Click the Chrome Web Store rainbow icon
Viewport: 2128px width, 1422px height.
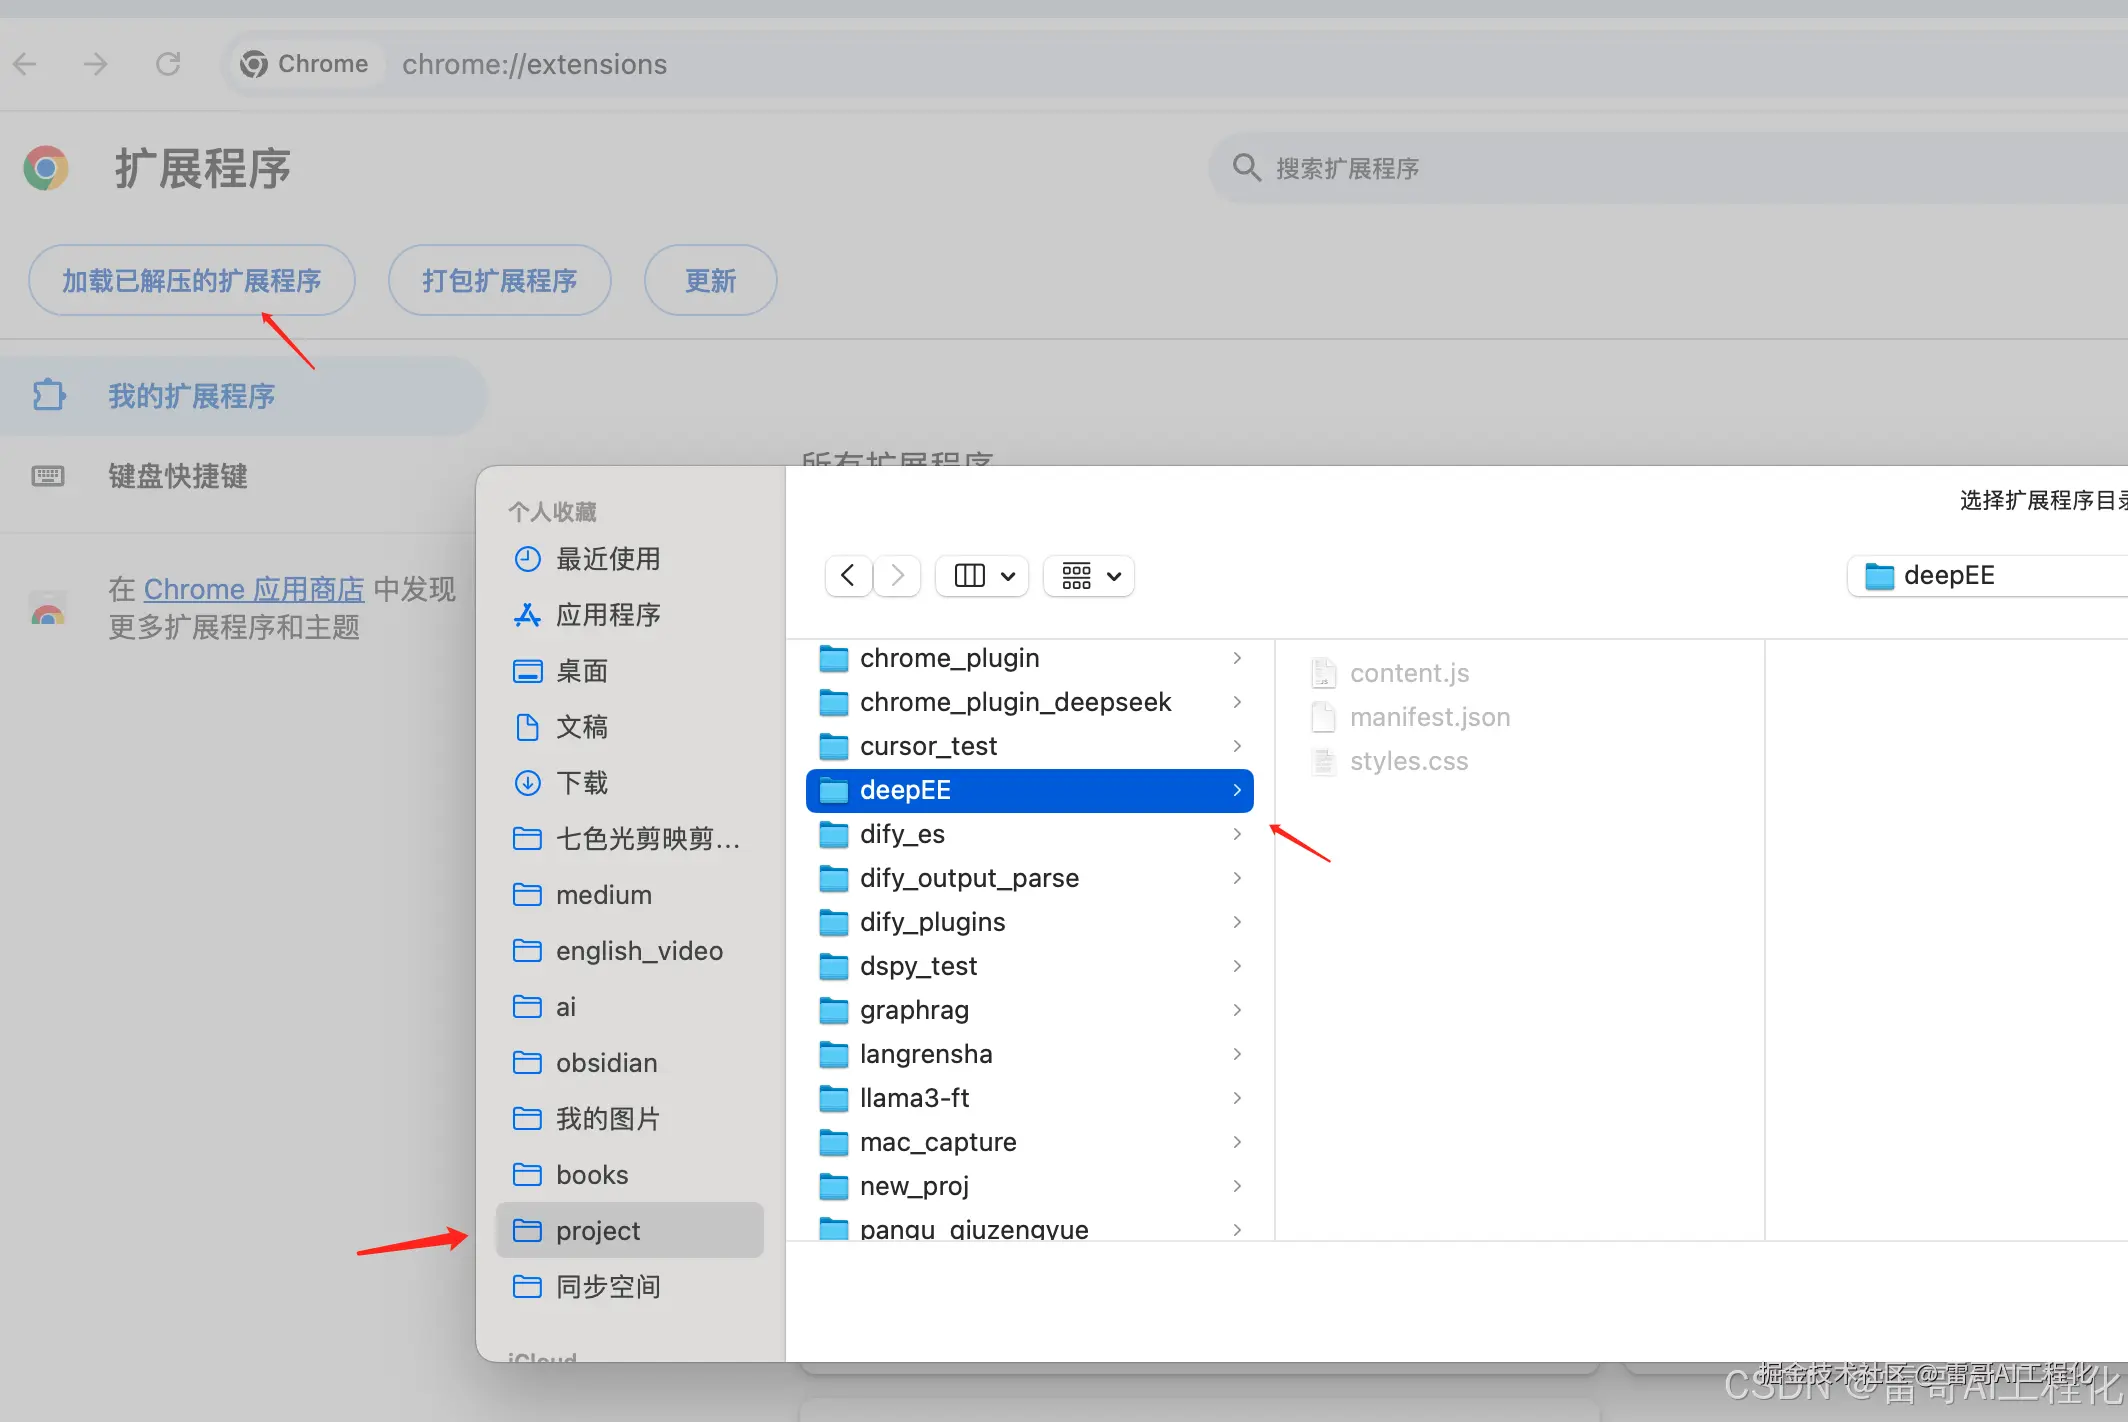[x=48, y=608]
